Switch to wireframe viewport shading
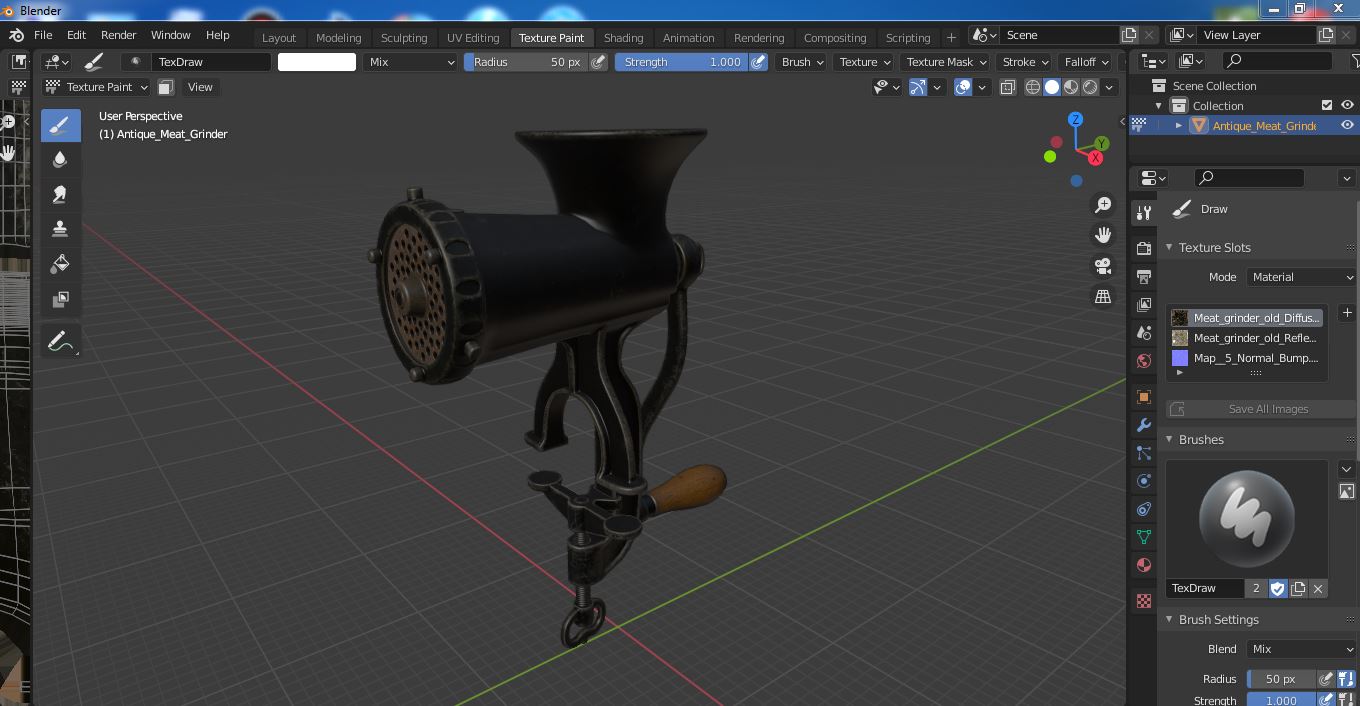 click(1033, 87)
